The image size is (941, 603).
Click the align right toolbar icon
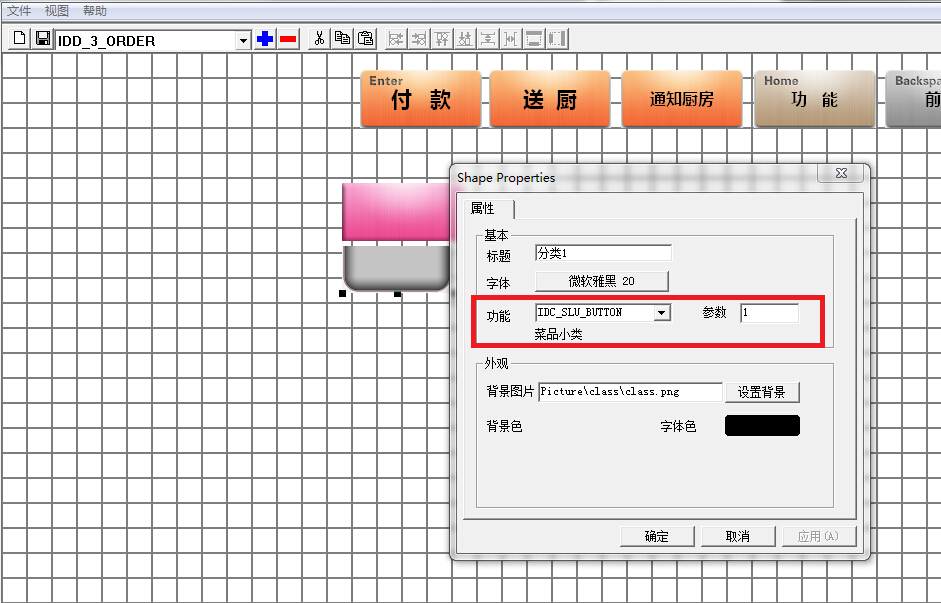[419, 40]
